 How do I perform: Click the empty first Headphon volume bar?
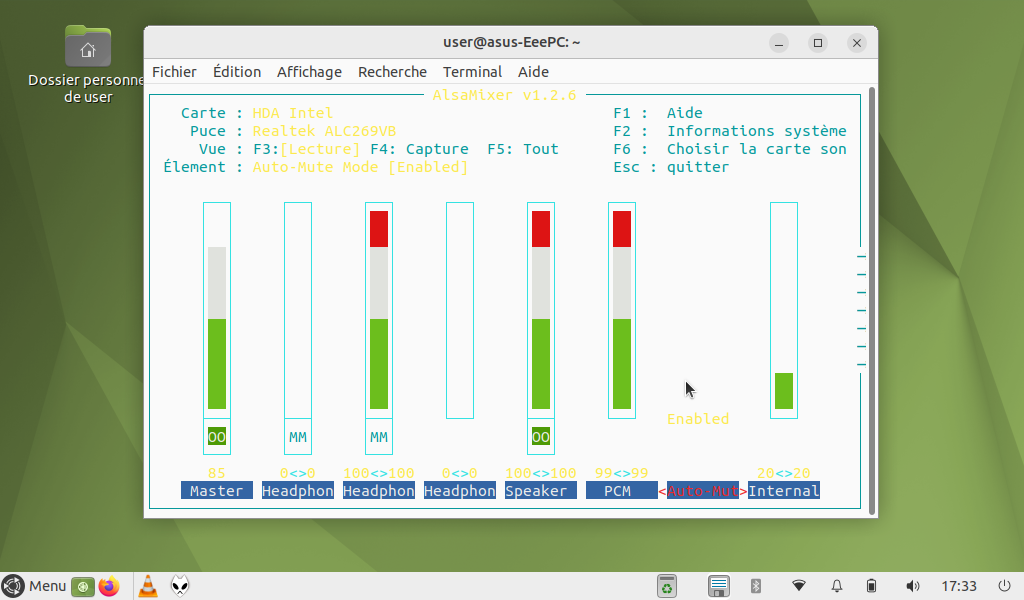tap(298, 310)
